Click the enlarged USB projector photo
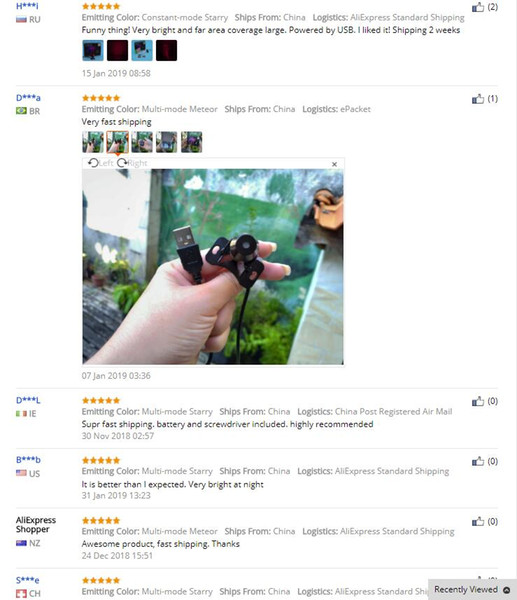This screenshot has height=600, width=517. (213, 267)
